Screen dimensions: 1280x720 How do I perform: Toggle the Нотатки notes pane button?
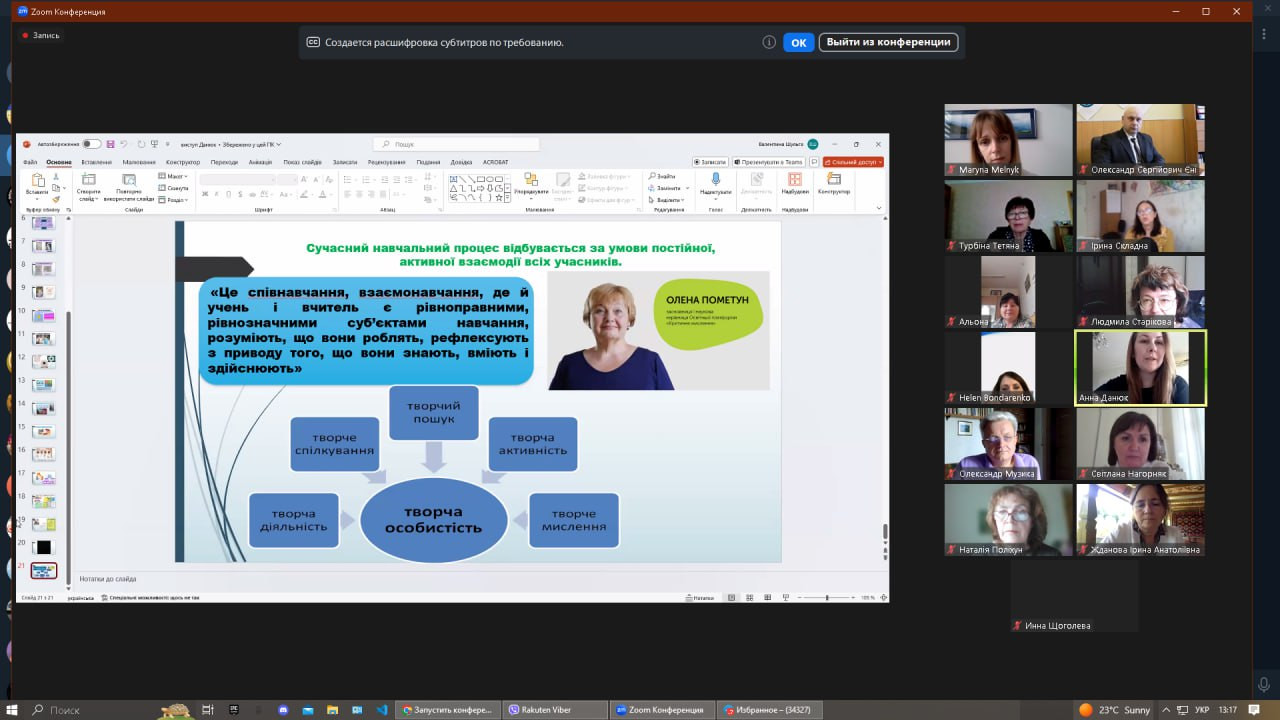[x=703, y=598]
